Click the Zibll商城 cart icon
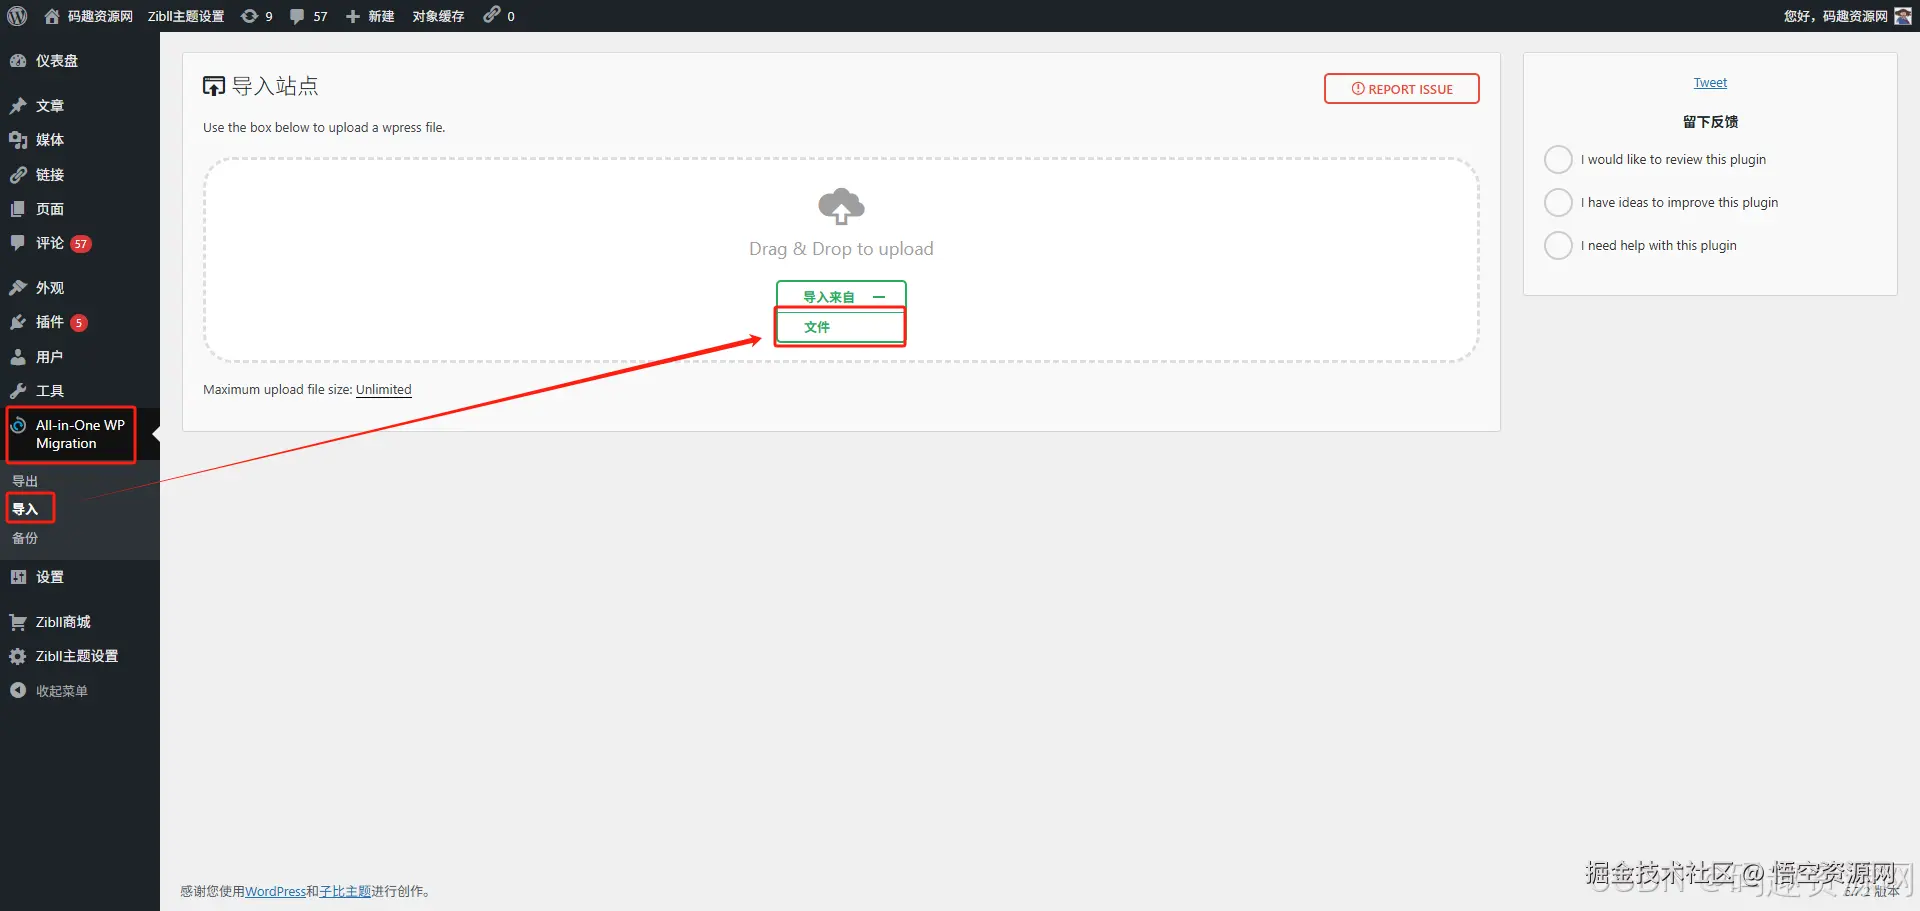The width and height of the screenshot is (1920, 911). (18, 622)
